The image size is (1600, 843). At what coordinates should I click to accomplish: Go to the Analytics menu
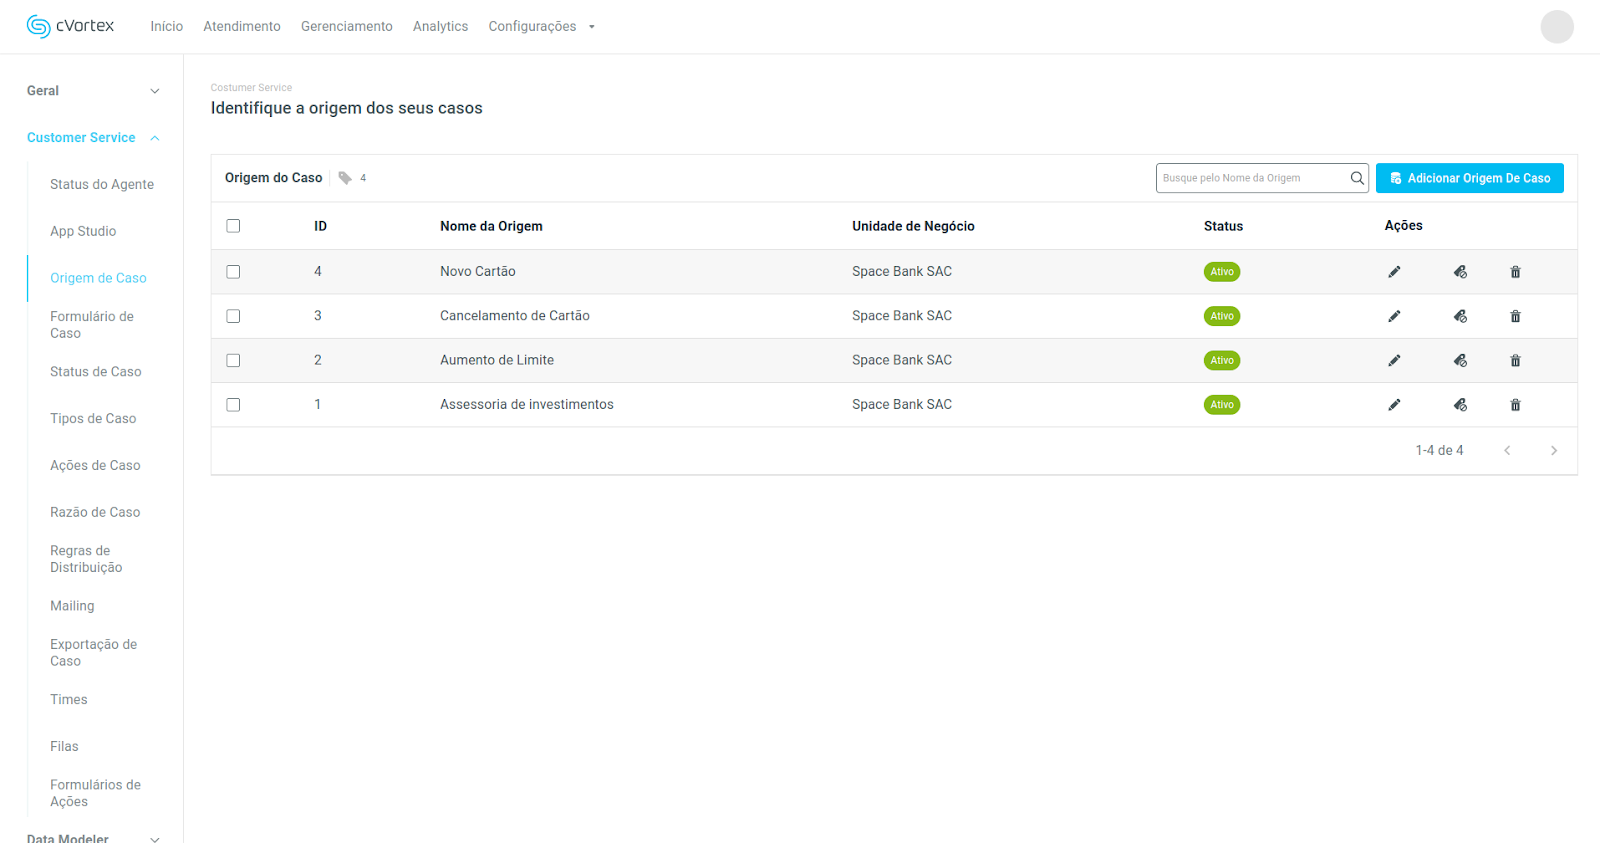(440, 27)
